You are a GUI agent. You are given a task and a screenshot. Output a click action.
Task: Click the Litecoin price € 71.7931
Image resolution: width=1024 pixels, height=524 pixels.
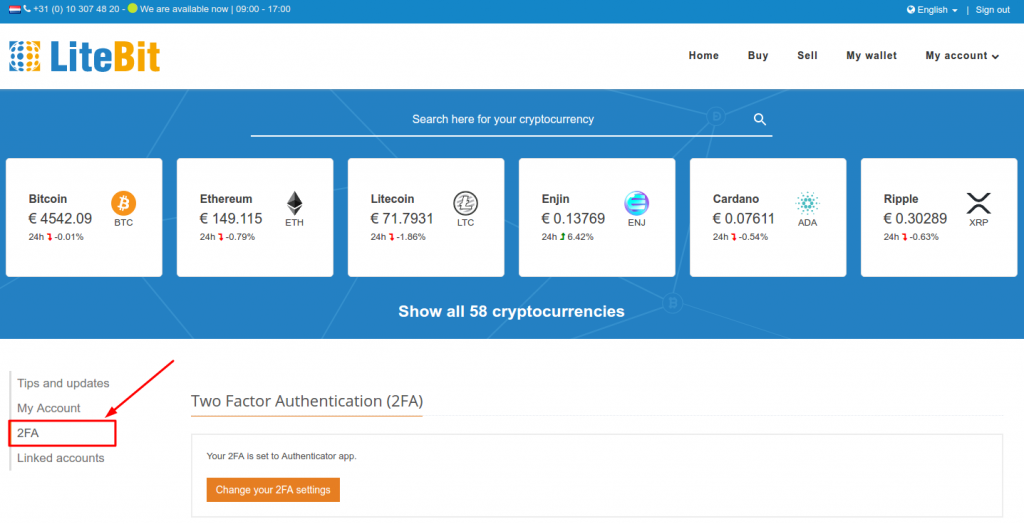[402, 219]
